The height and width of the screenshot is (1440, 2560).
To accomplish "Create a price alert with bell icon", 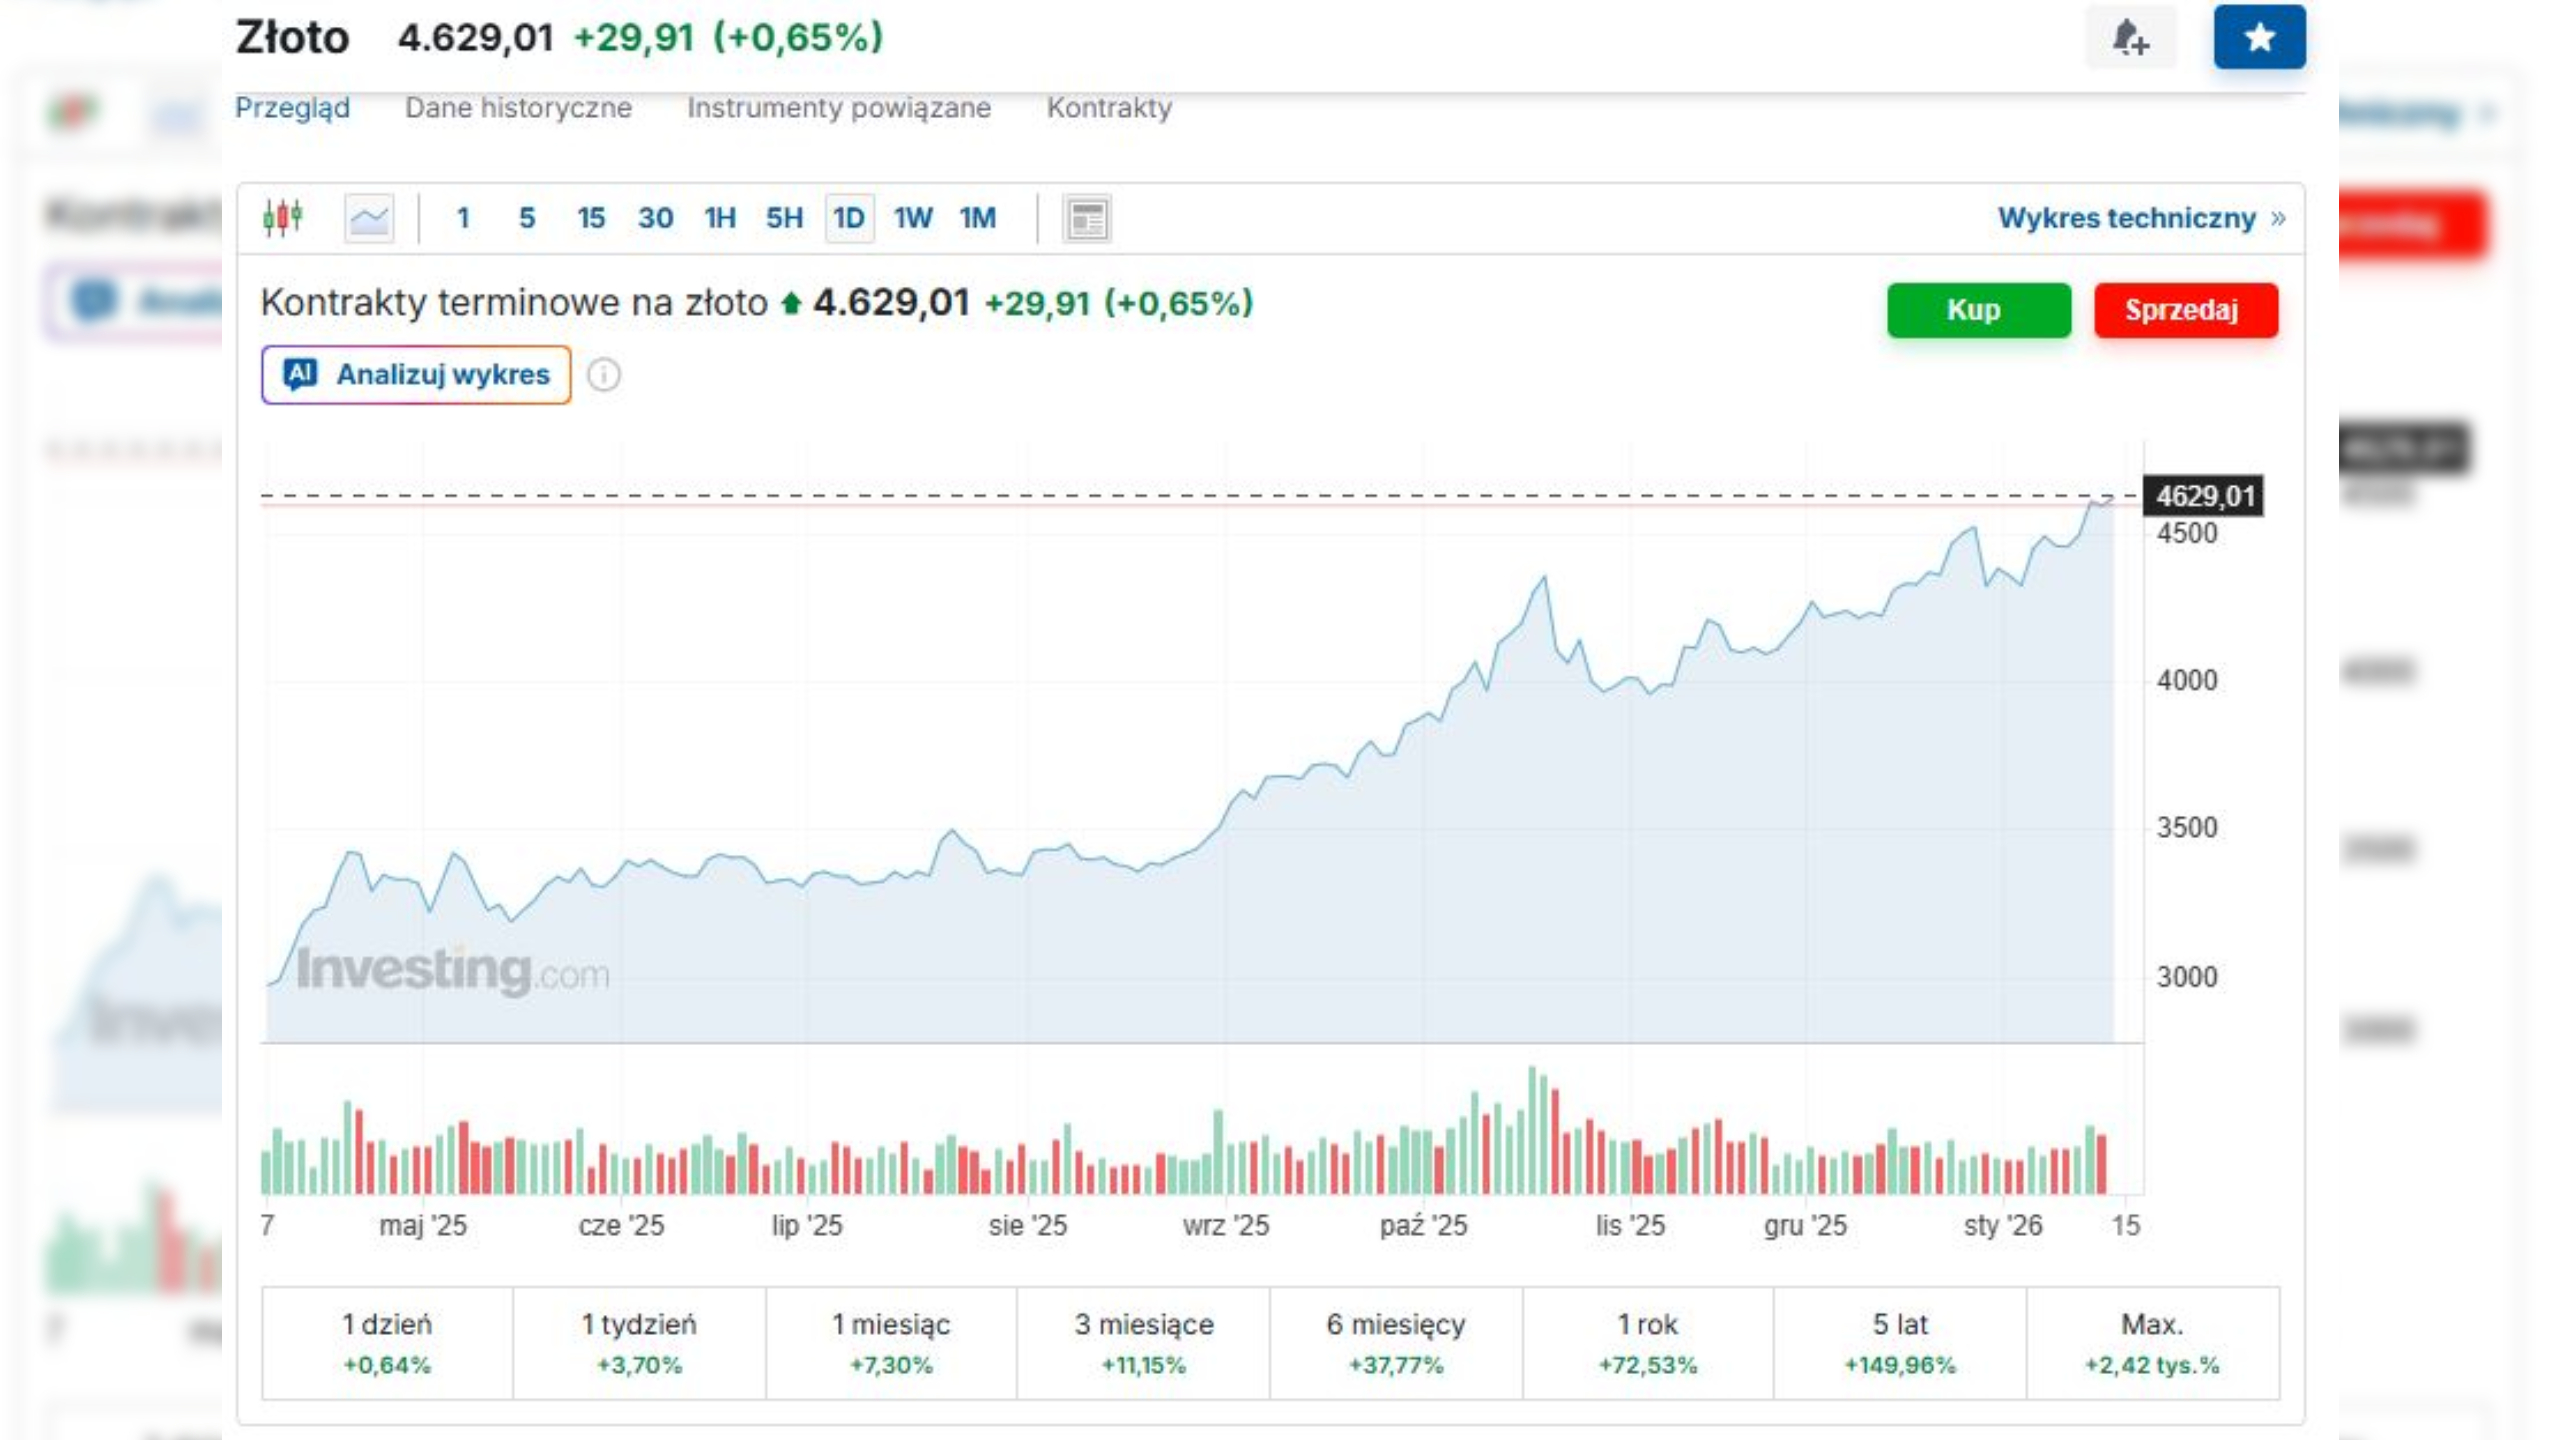I will point(2129,38).
